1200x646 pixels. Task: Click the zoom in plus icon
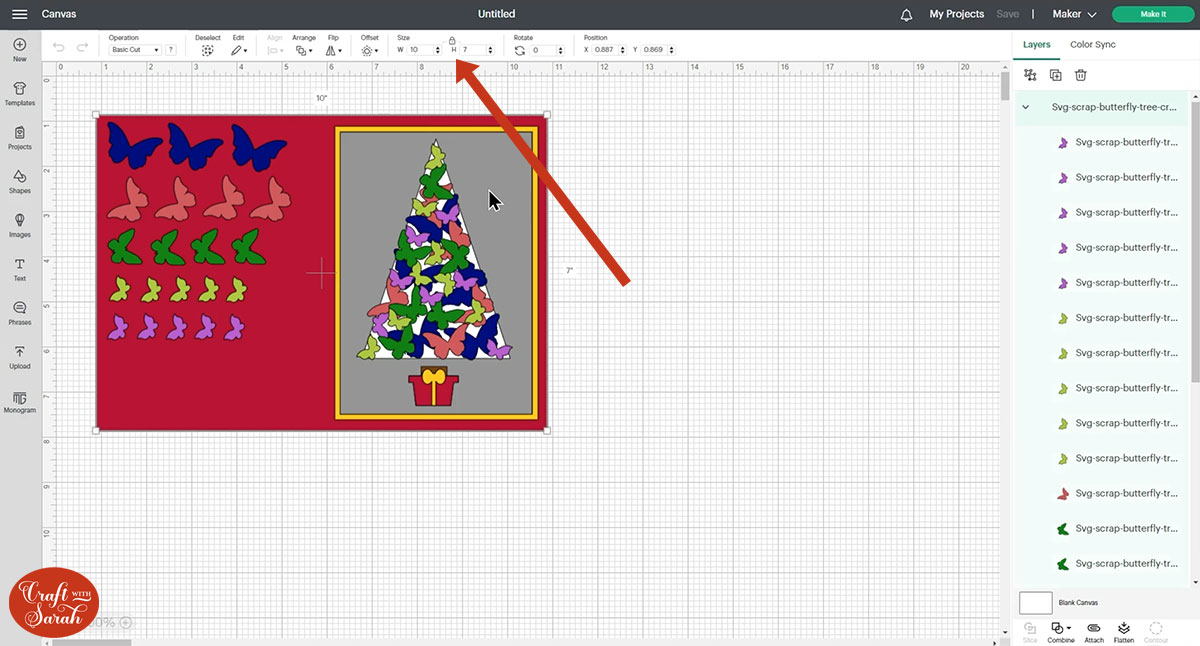(125, 622)
